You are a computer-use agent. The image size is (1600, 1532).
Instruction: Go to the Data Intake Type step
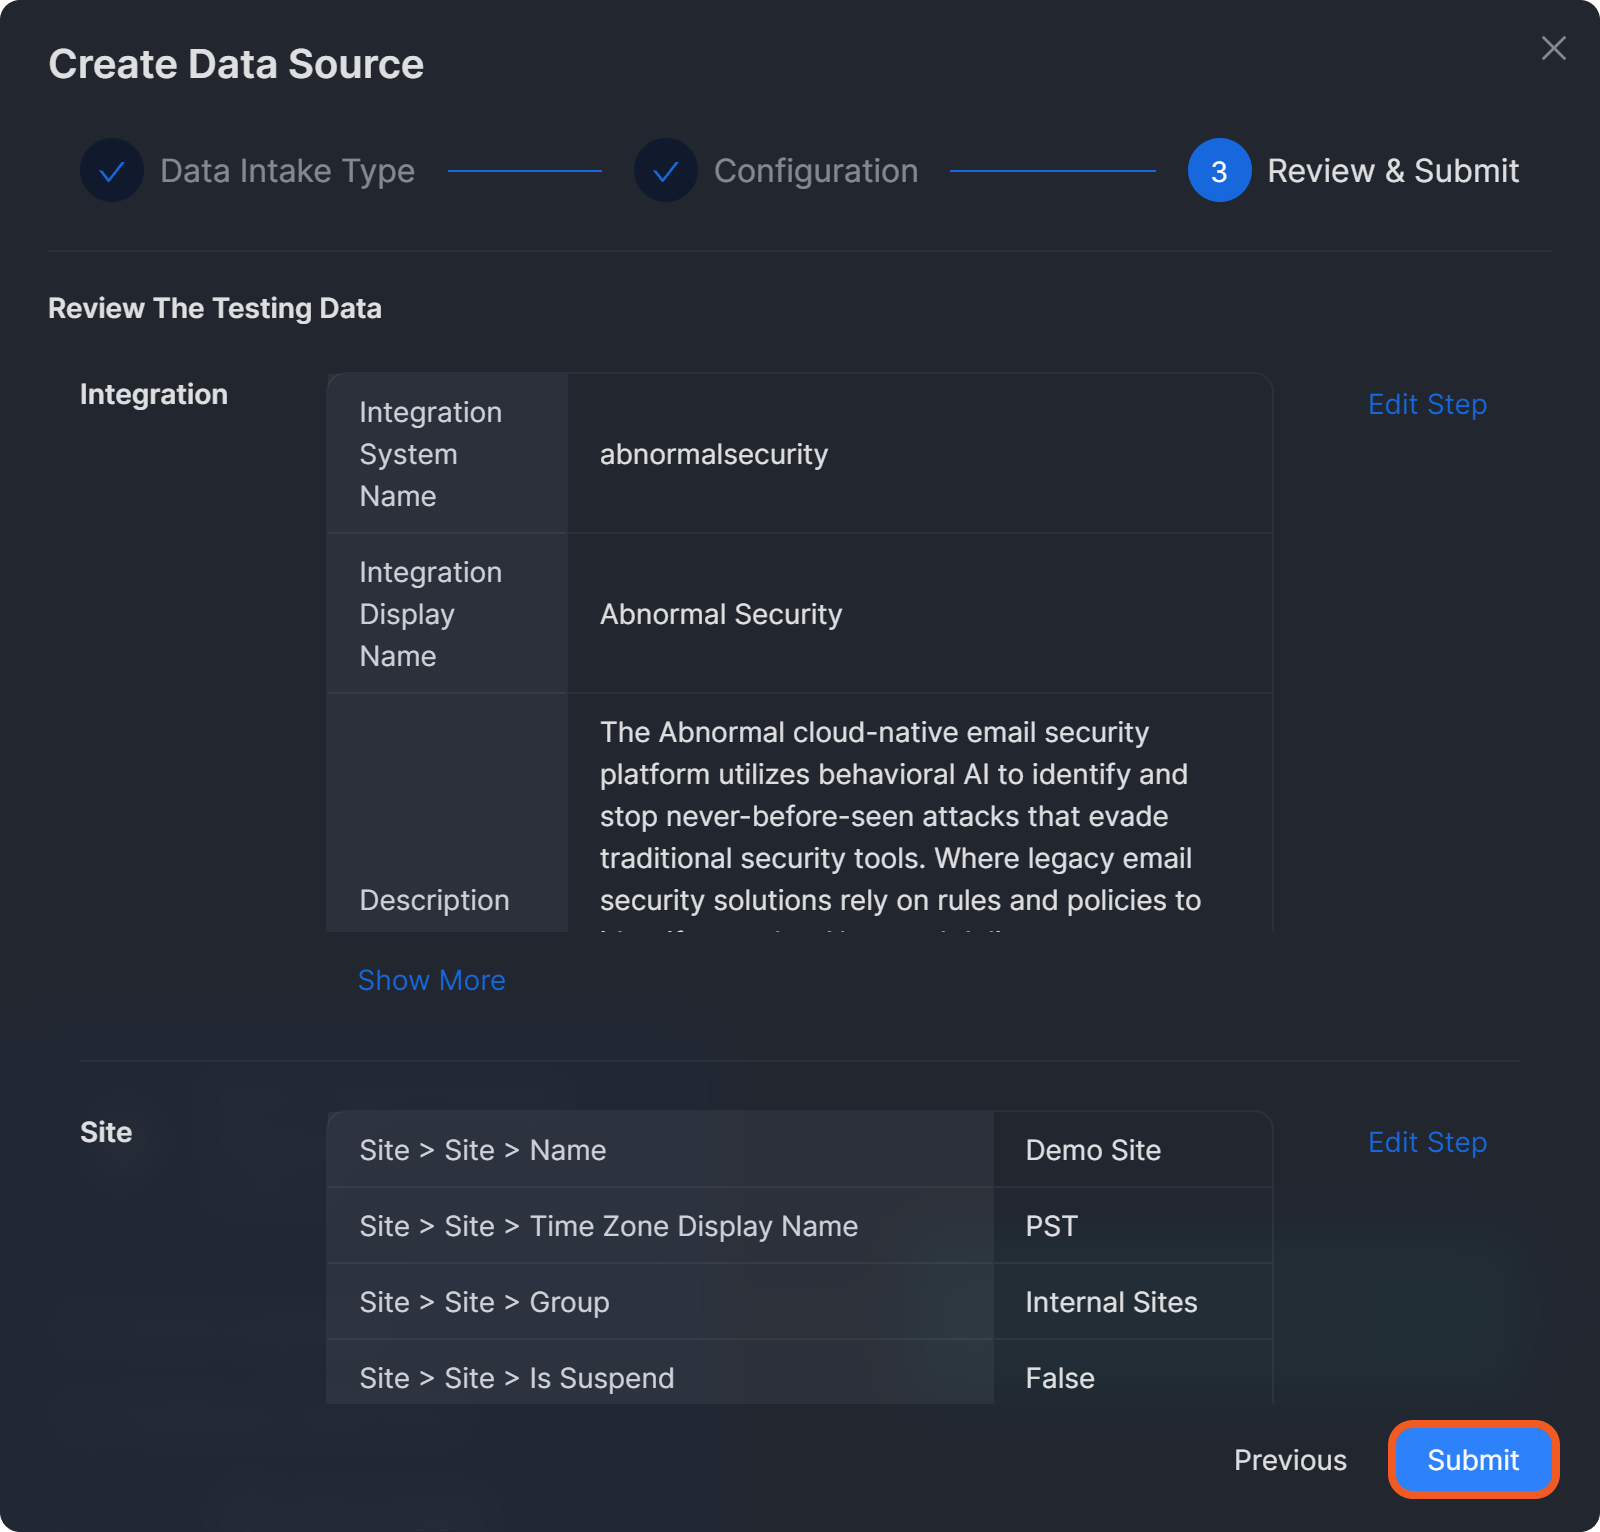pyautogui.click(x=287, y=171)
